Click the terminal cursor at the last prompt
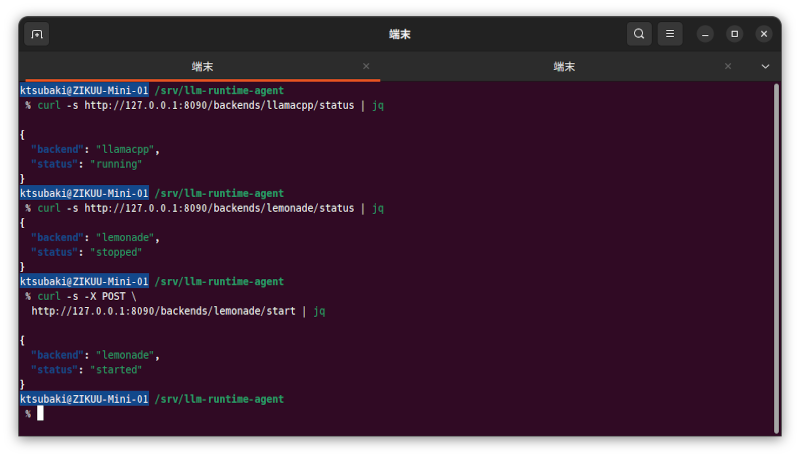Image resolution: width=800 pixels, height=457 pixels. click(40, 414)
